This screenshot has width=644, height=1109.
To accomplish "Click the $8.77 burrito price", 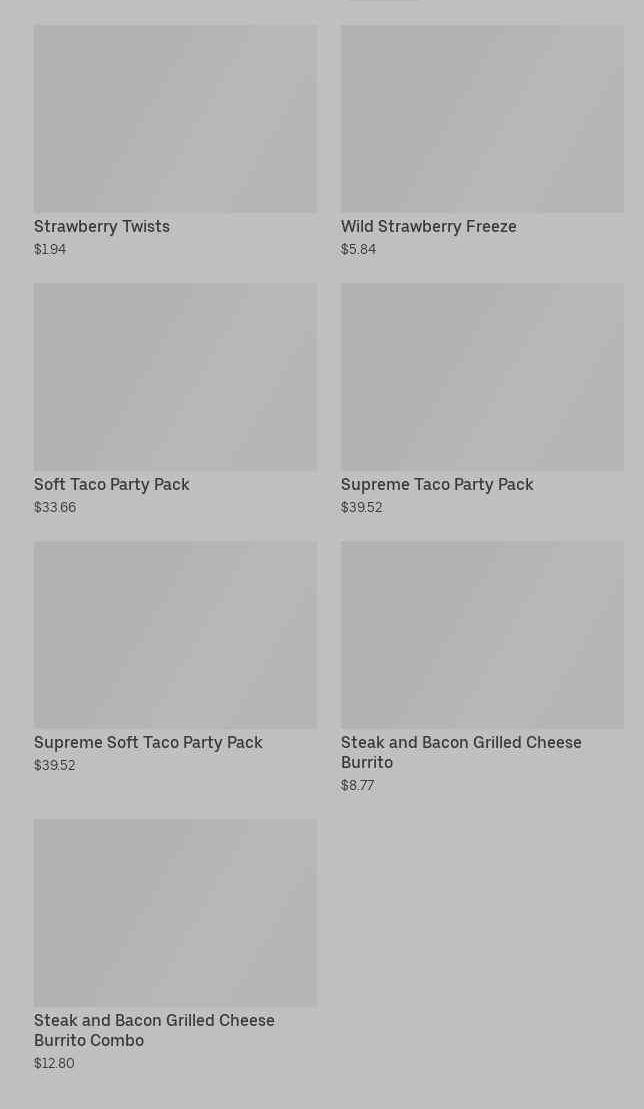I will pyautogui.click(x=357, y=786).
